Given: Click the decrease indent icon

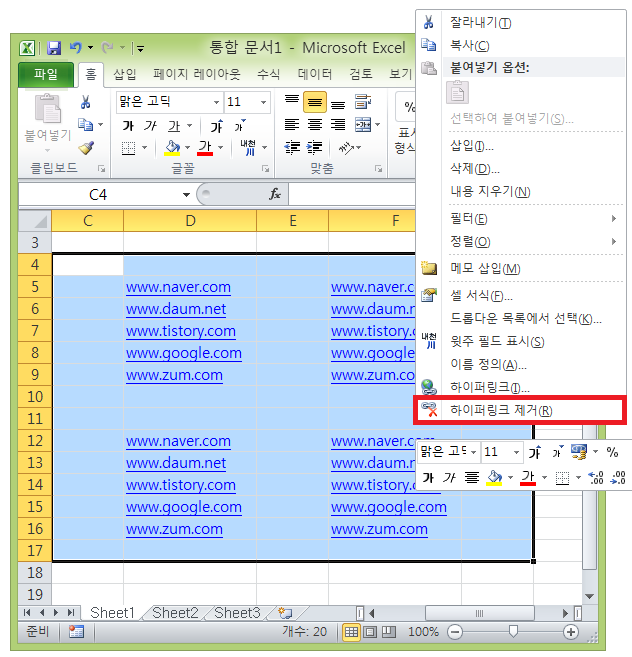Looking at the screenshot, I should [x=292, y=147].
